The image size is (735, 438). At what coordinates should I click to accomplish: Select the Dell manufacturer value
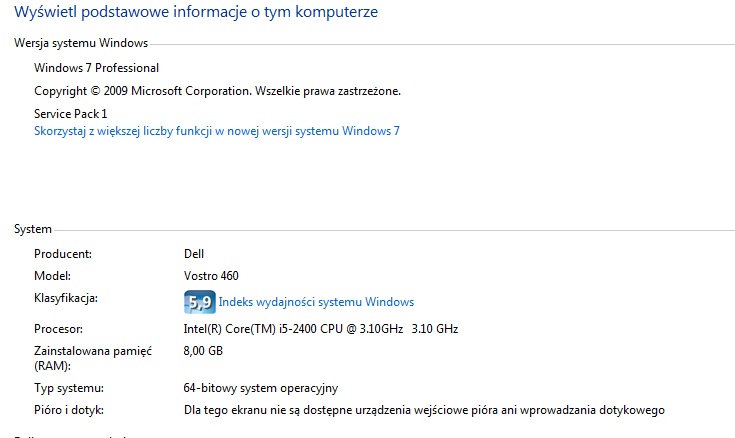point(194,254)
